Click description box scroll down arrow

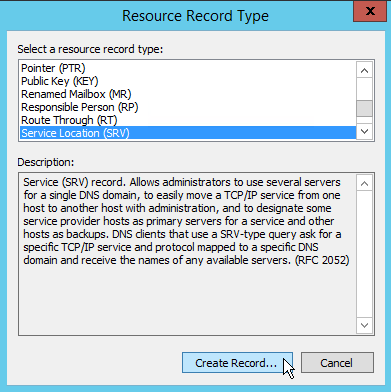tap(364, 325)
